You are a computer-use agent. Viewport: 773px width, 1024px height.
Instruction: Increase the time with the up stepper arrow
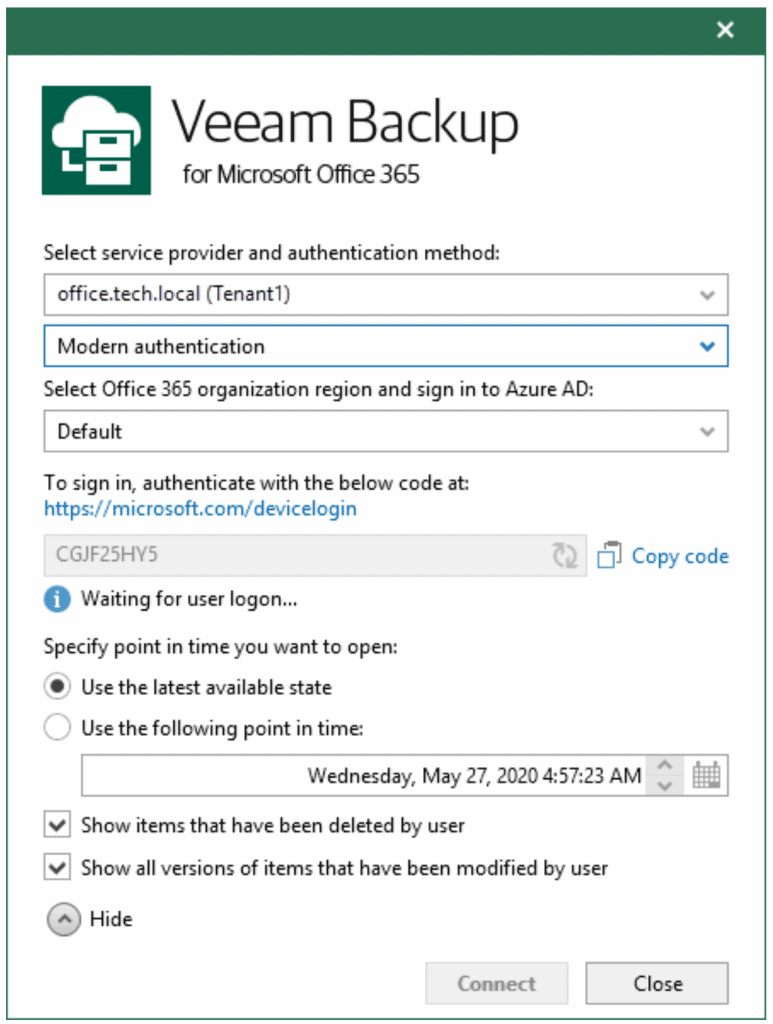coord(665,765)
